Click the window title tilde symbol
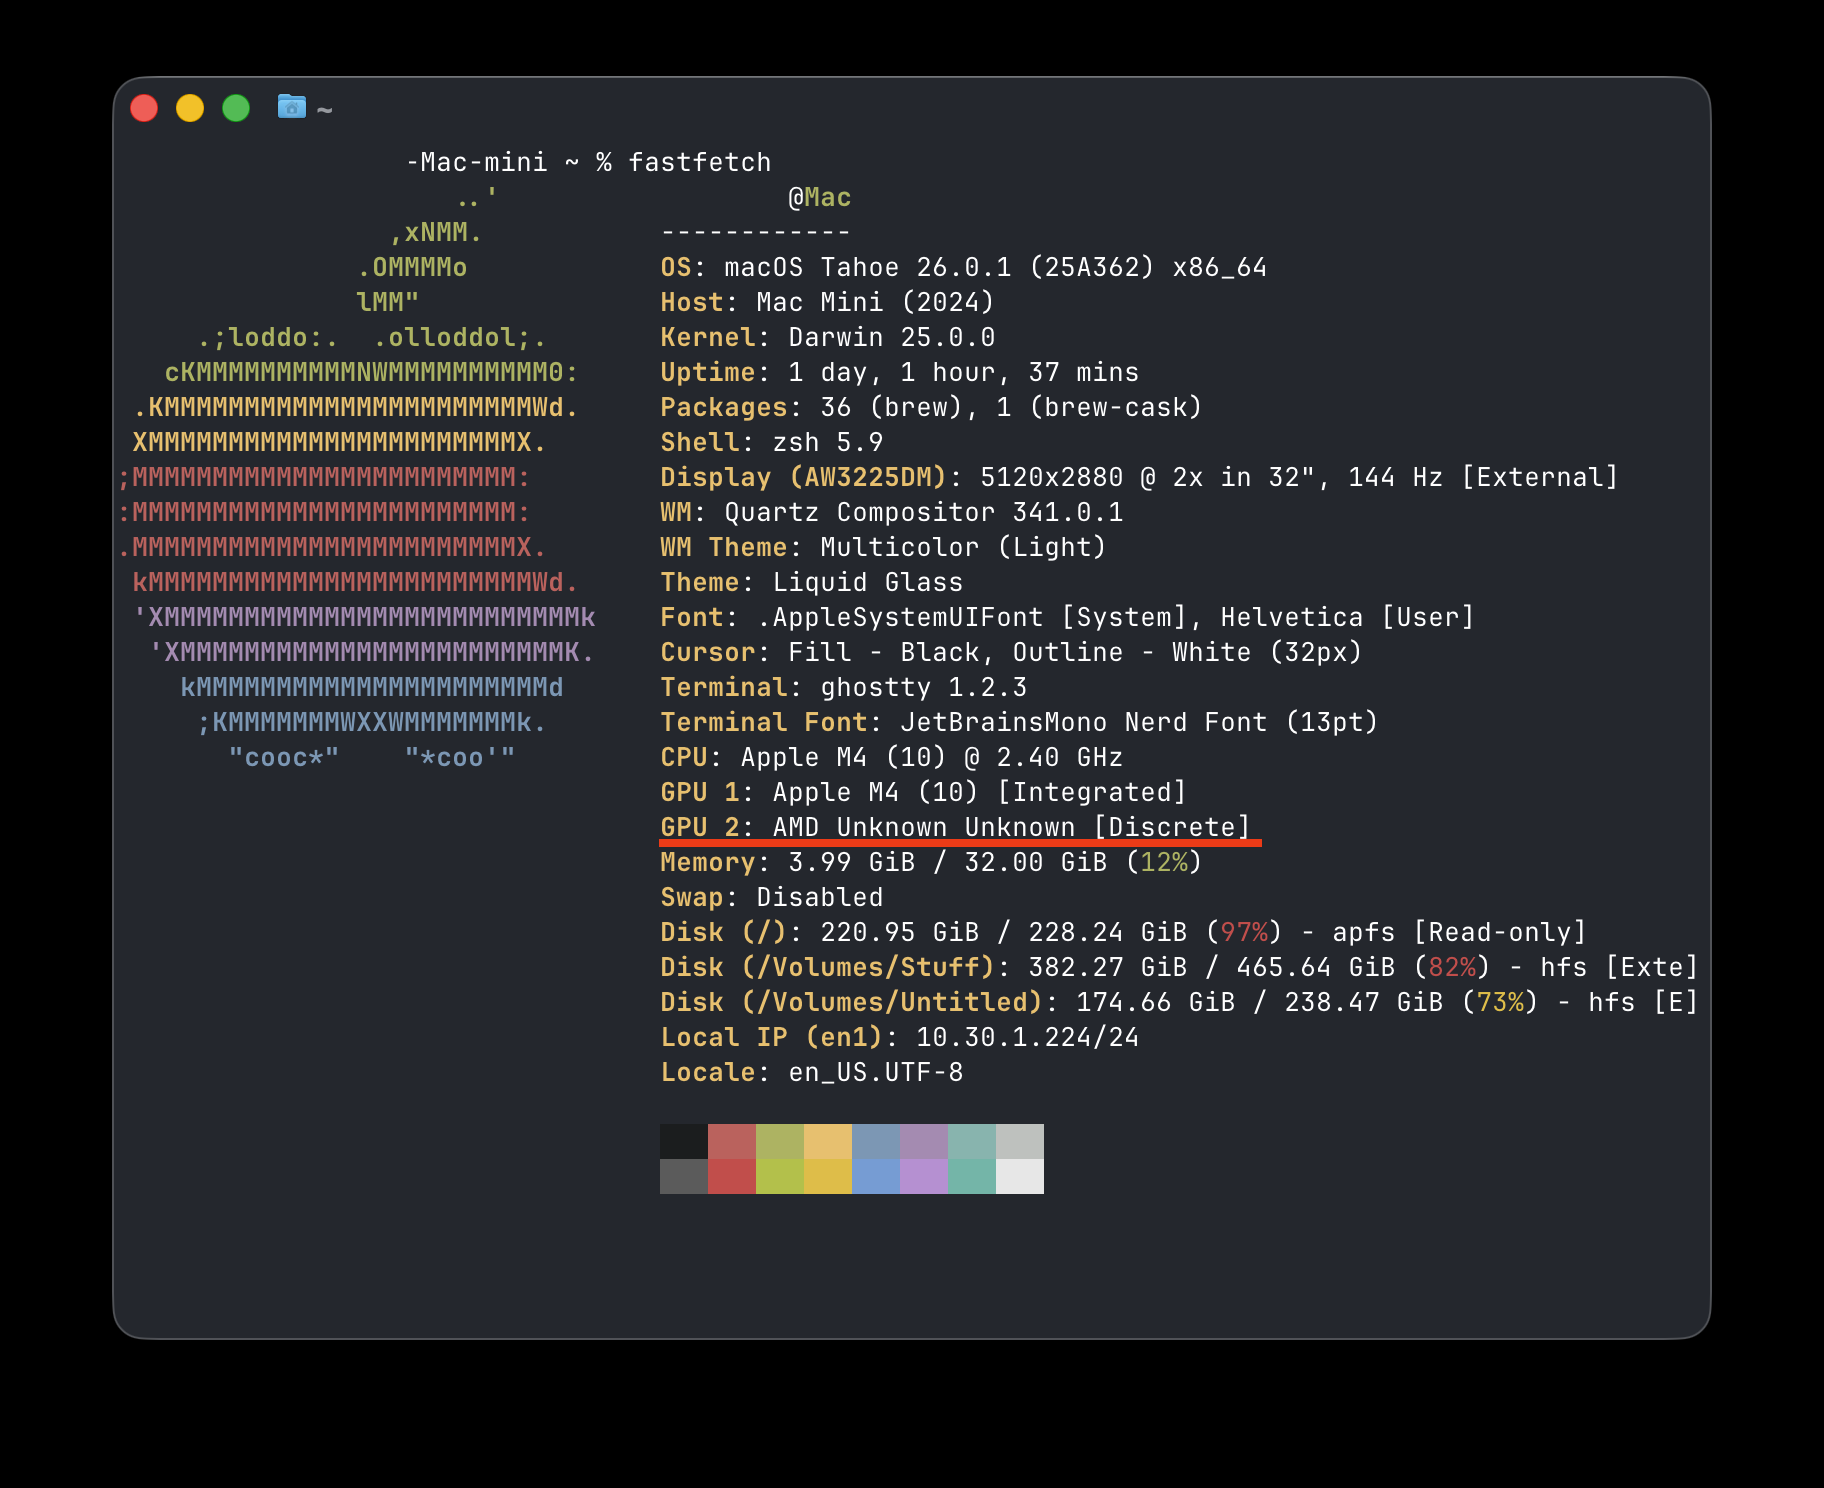 324,110
